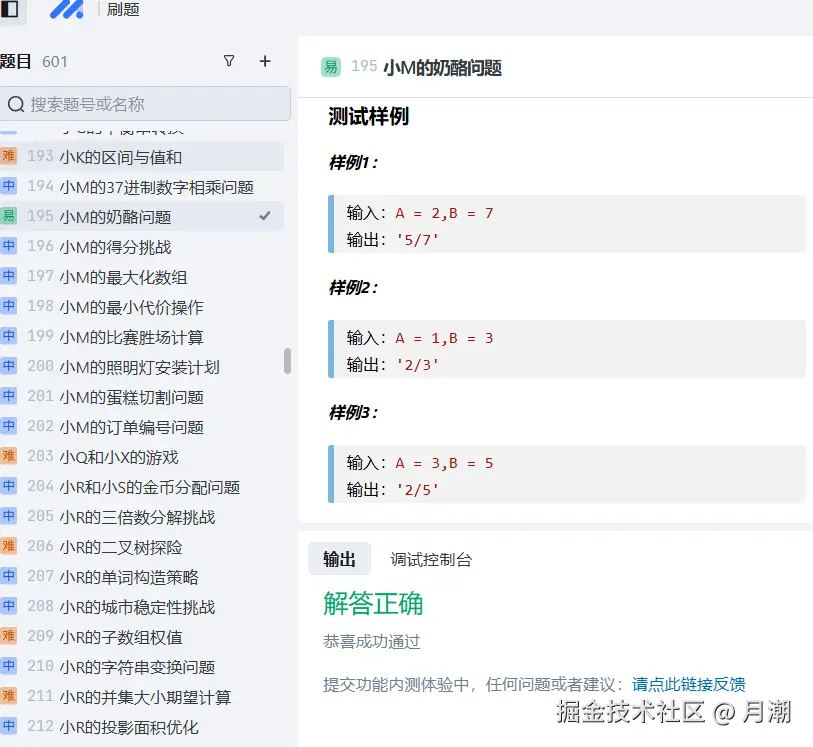Viewport: 813px width, 747px height.
Task: Click the 难 badge next to problem 193
Action: pos(10,157)
